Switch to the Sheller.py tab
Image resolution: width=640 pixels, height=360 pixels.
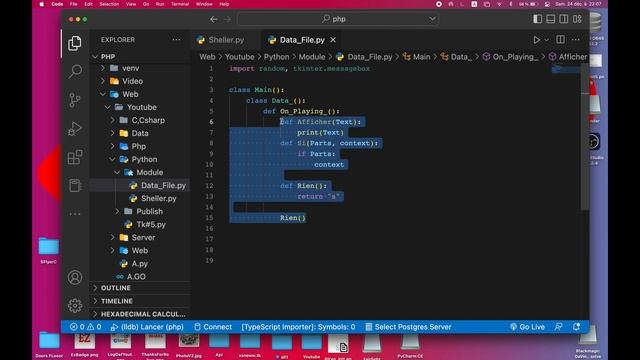(225, 40)
